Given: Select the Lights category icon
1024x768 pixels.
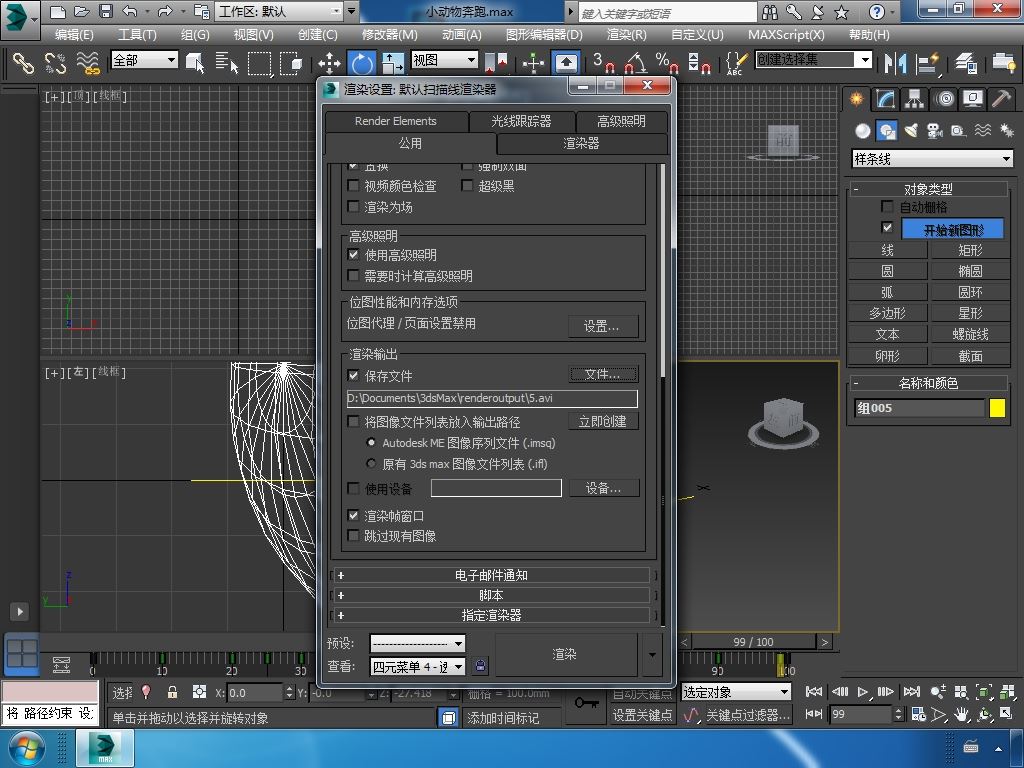Looking at the screenshot, I should 911,131.
